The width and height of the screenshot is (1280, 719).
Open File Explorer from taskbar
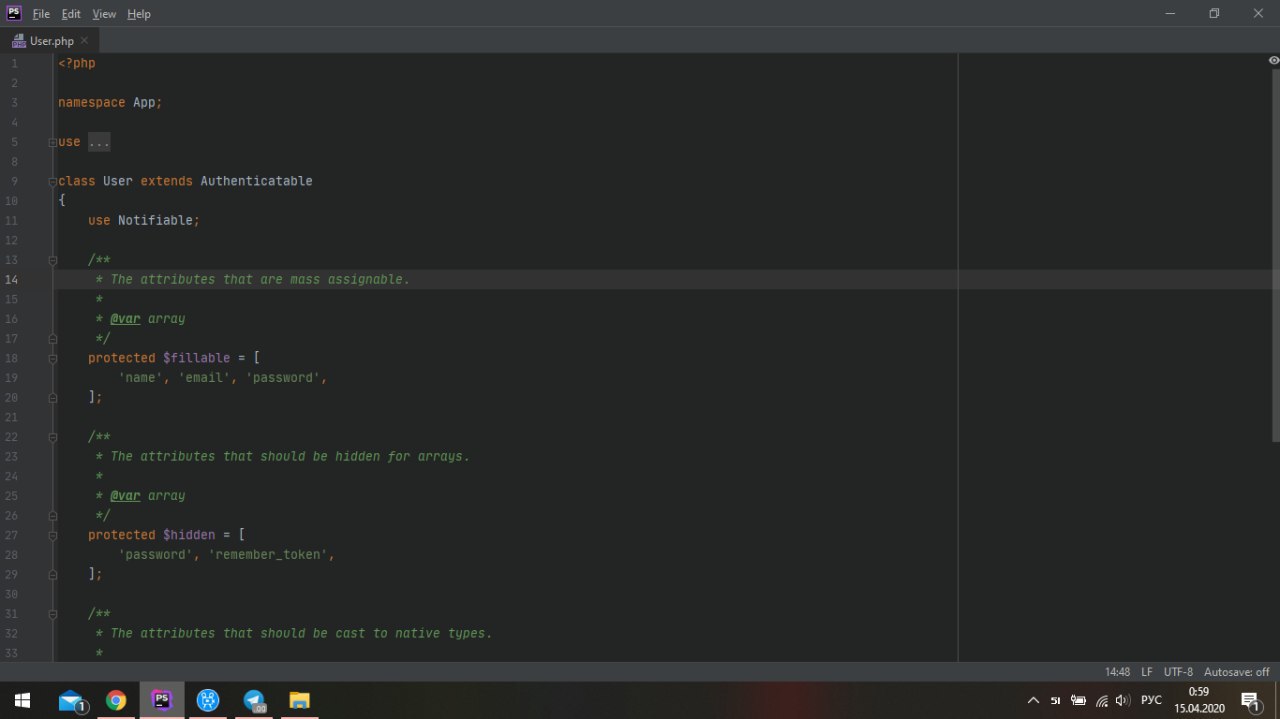[x=300, y=700]
